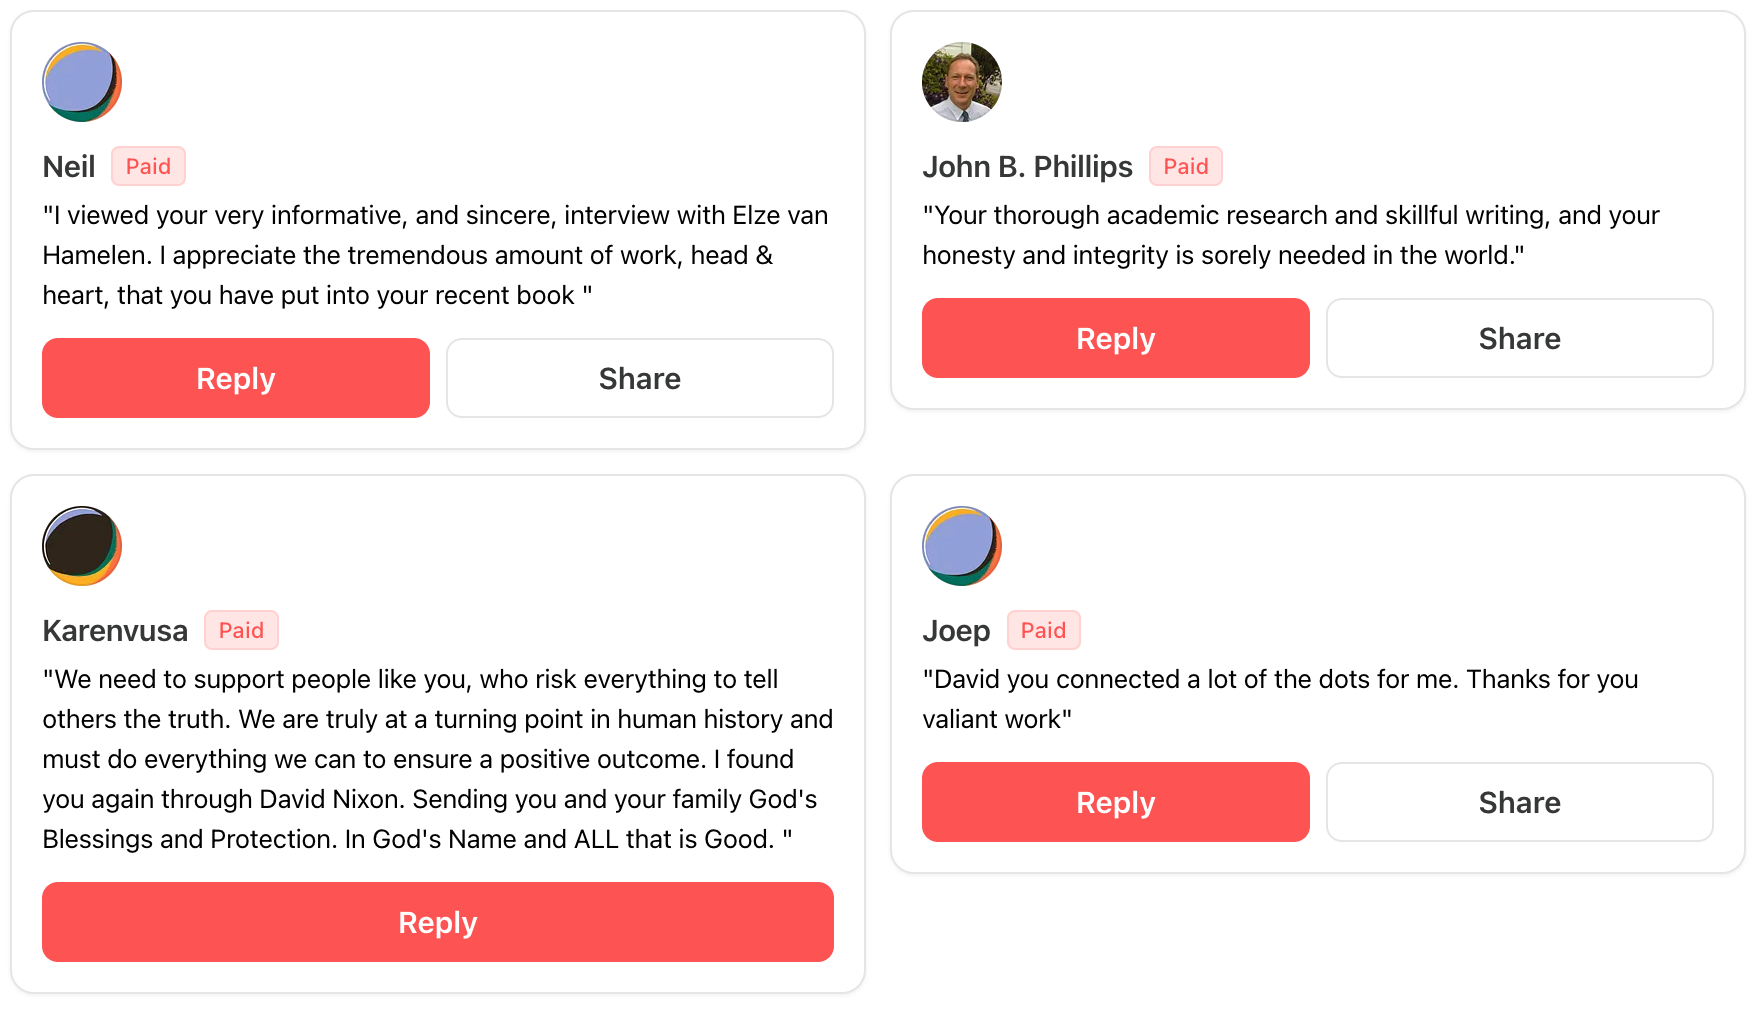The height and width of the screenshot is (1010, 1758).
Task: Click the Paid badge next to Neil
Action: point(148,166)
